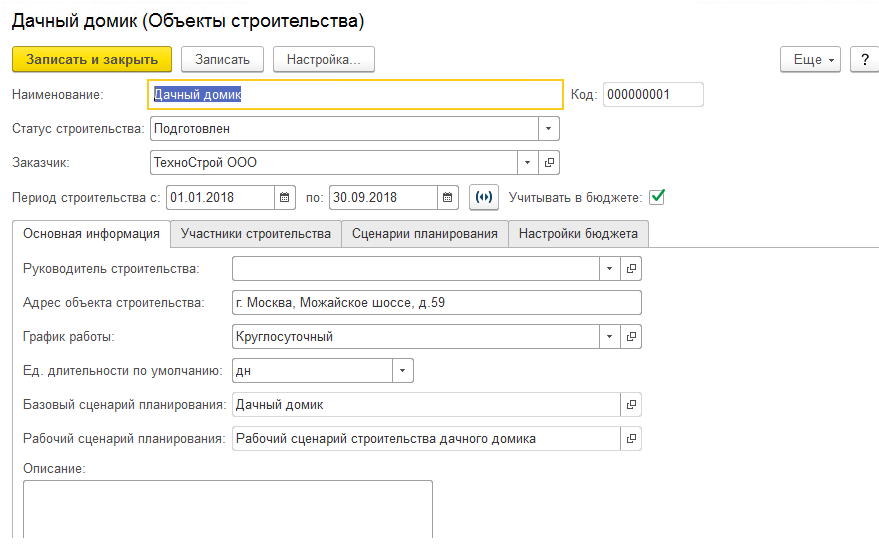Click the Наименование input field

click(x=355, y=94)
